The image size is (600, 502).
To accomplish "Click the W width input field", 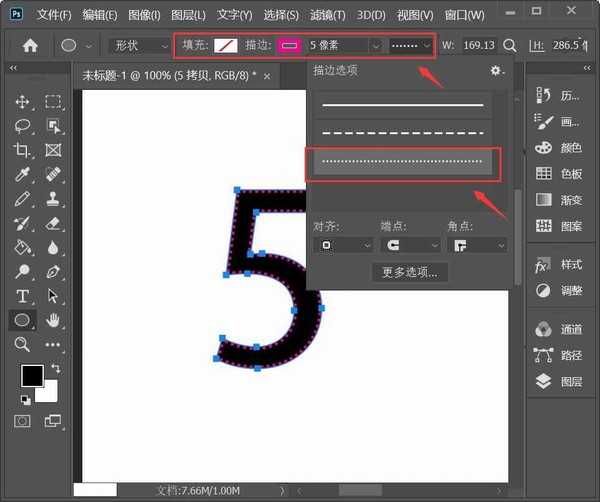I will pos(479,46).
